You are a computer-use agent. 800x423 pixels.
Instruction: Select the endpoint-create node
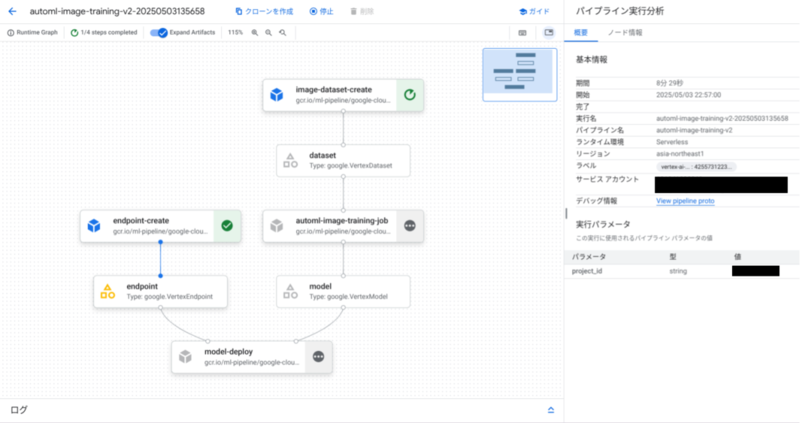click(x=160, y=226)
